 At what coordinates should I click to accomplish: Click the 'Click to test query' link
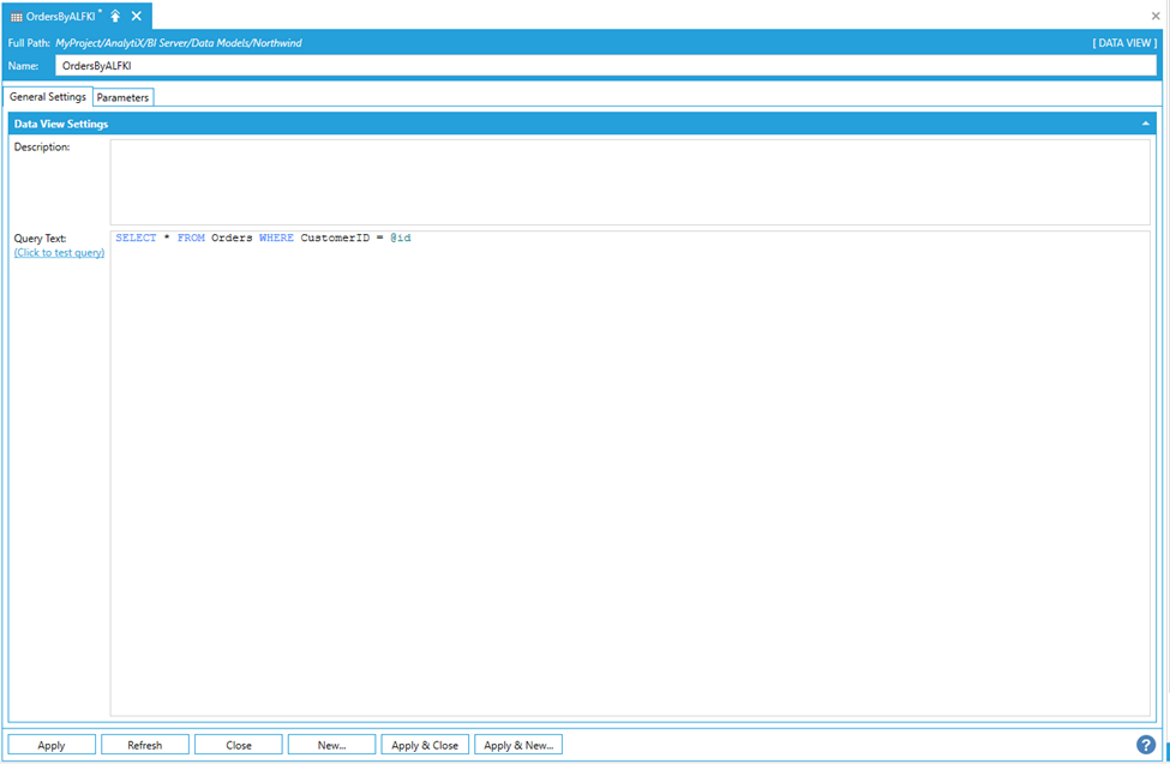(x=59, y=253)
